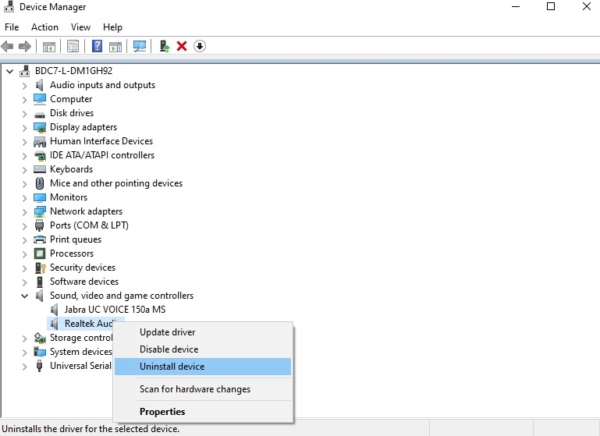The width and height of the screenshot is (600, 436).
Task: Click the speaker icon beside Realtek Audio
Action: (54, 324)
